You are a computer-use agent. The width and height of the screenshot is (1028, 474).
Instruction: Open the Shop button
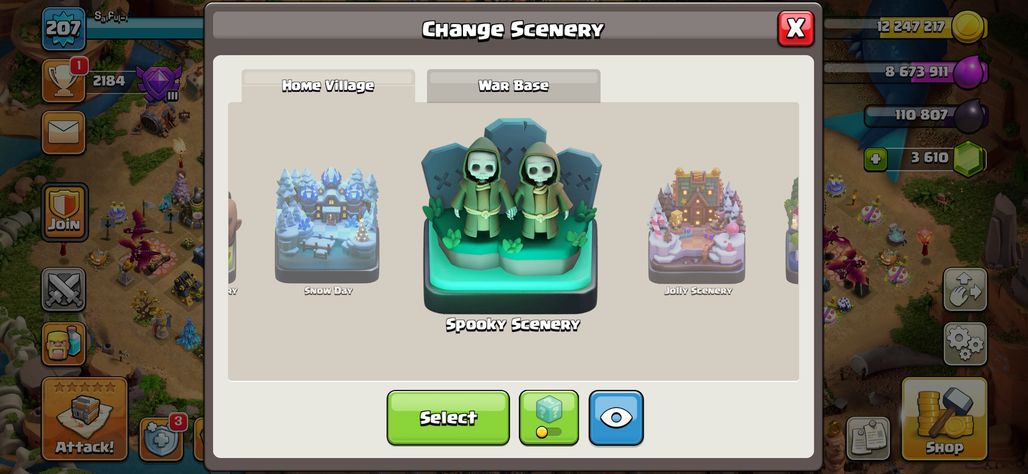tap(944, 419)
